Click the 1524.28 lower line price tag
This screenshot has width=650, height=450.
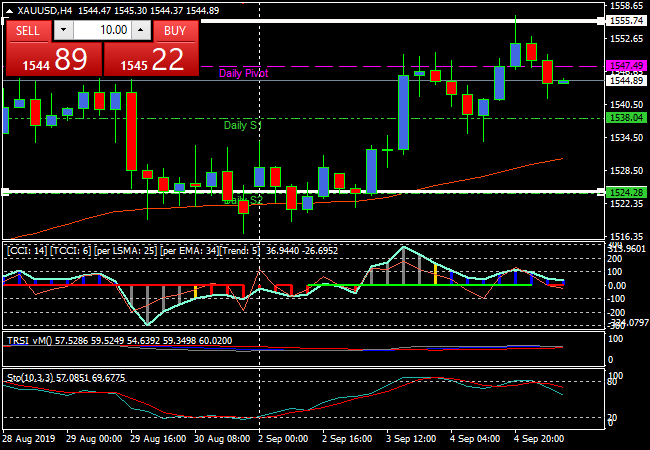click(x=625, y=192)
